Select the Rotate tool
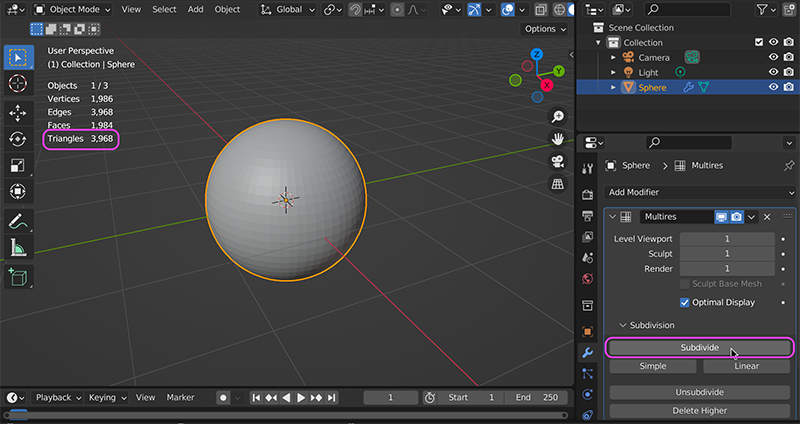 pyautogui.click(x=17, y=139)
